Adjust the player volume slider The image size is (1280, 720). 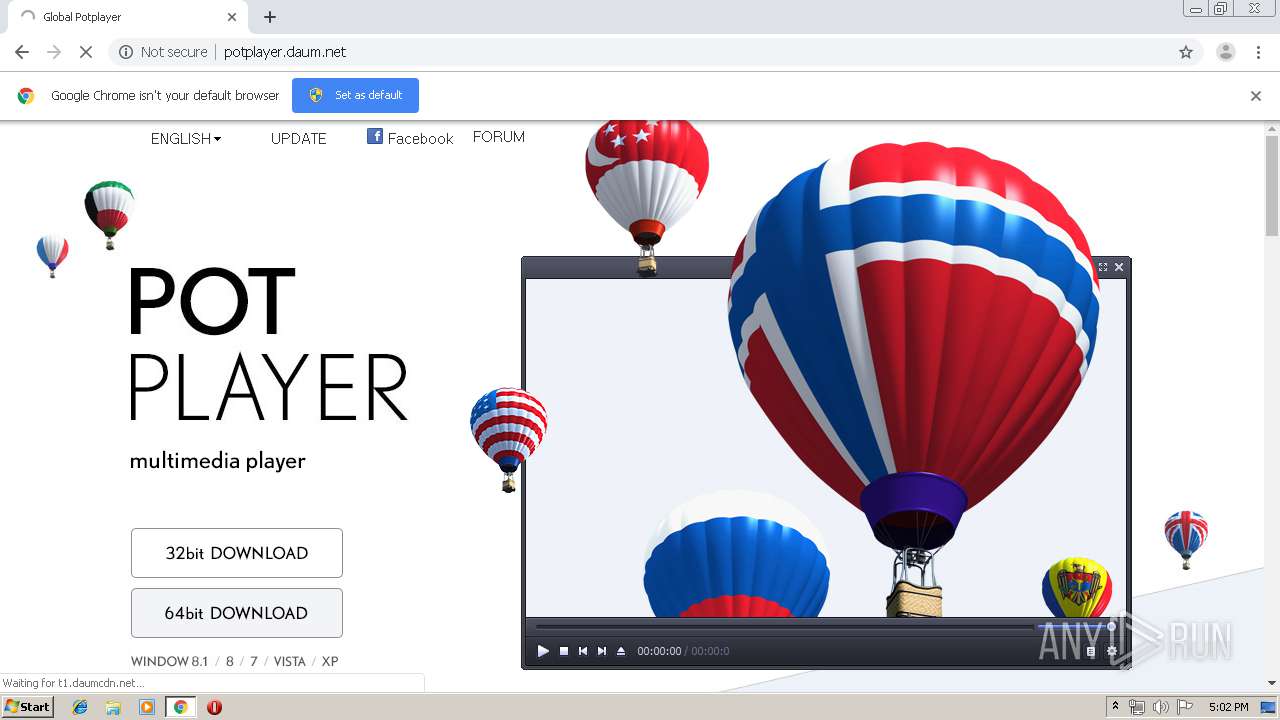coord(1076,627)
